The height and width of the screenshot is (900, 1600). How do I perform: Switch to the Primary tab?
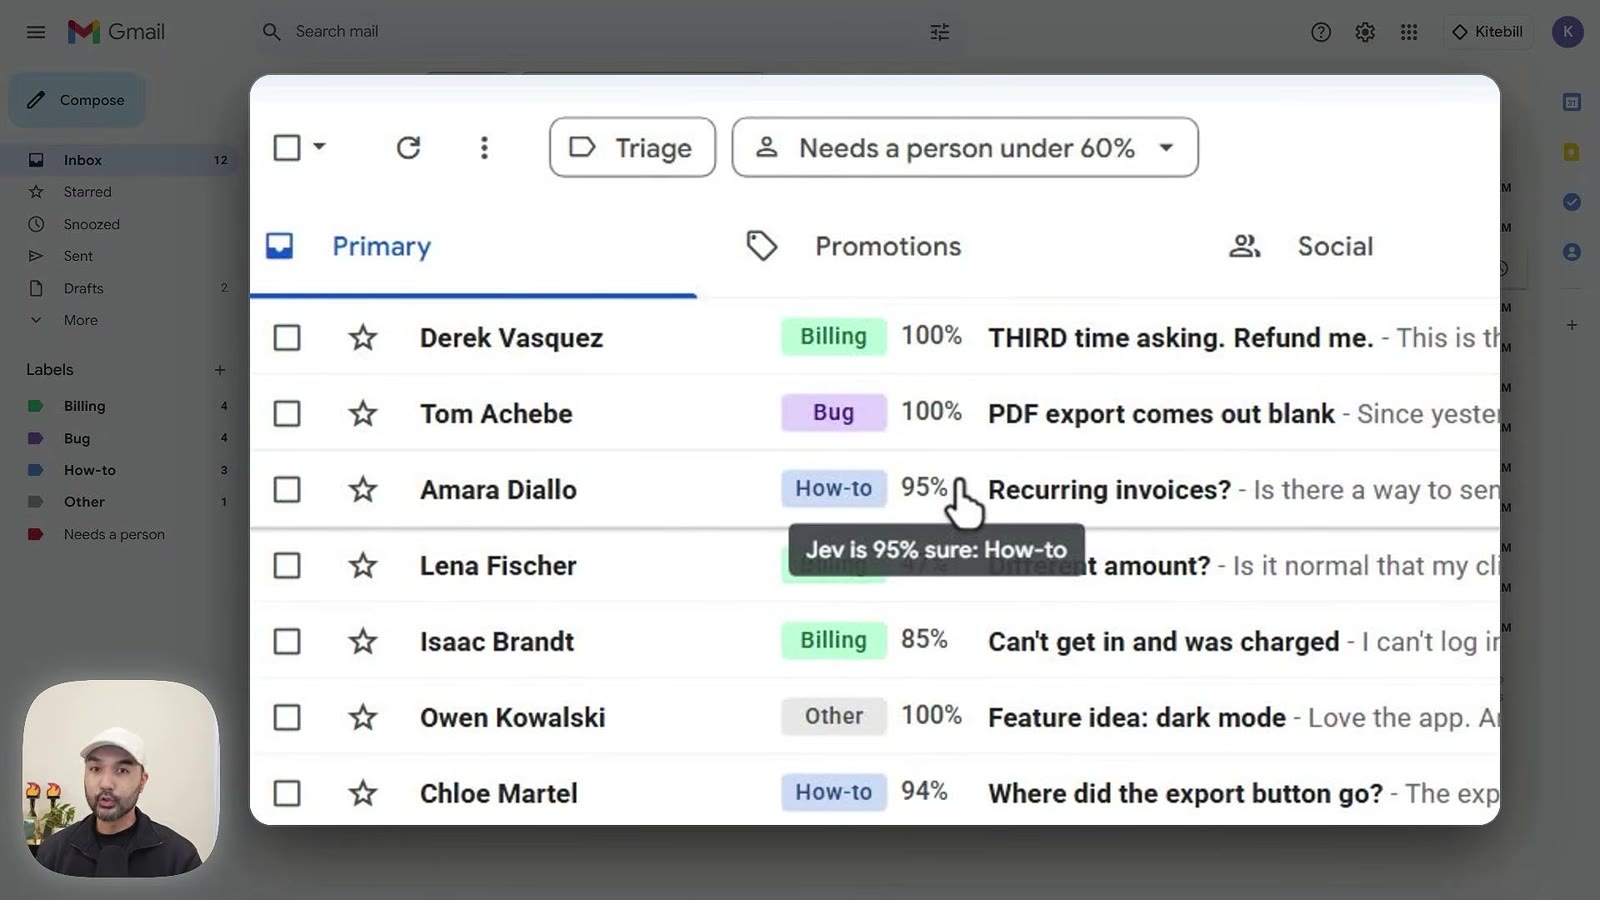click(x=473, y=247)
